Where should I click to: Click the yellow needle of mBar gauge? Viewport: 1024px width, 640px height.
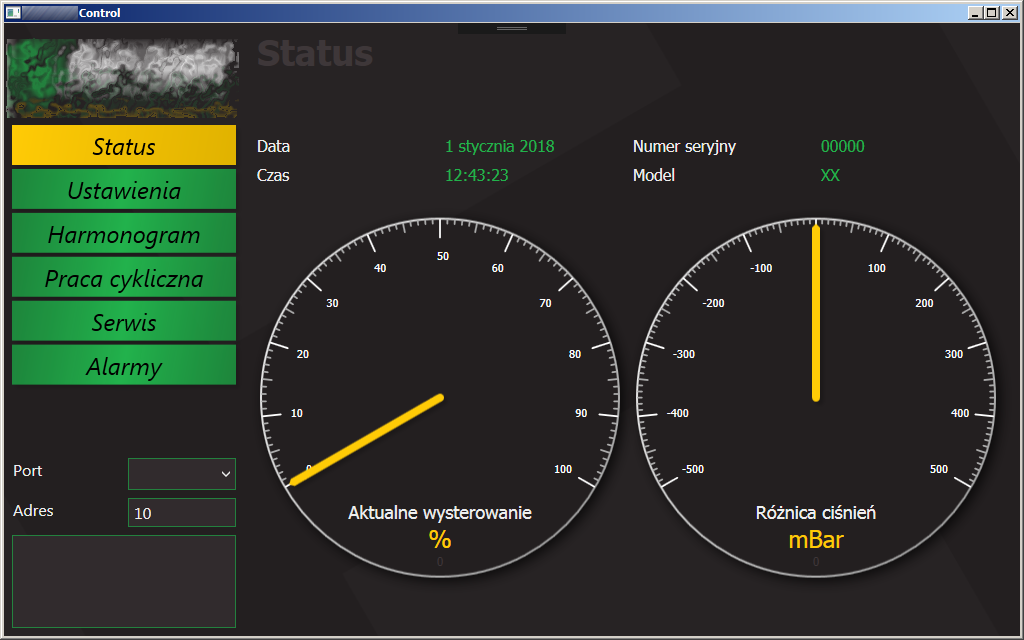pyautogui.click(x=816, y=312)
